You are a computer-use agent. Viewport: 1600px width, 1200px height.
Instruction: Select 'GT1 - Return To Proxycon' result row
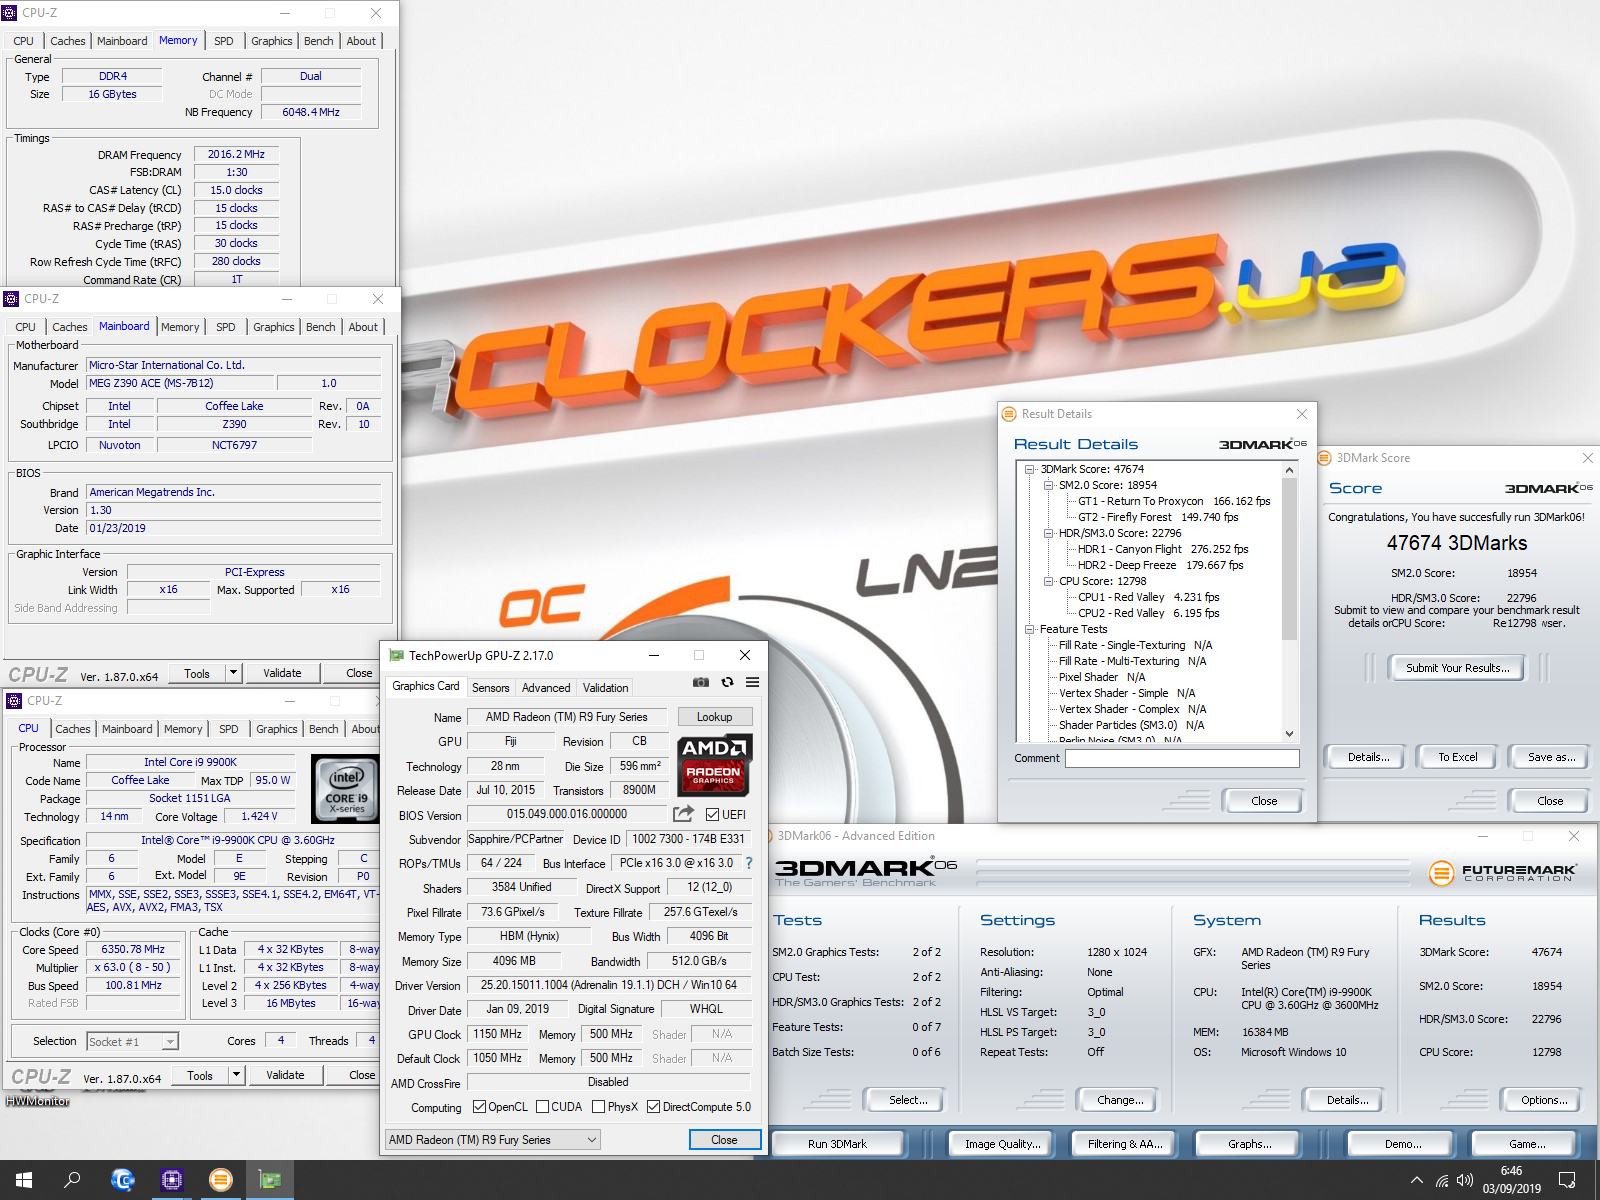(1174, 501)
